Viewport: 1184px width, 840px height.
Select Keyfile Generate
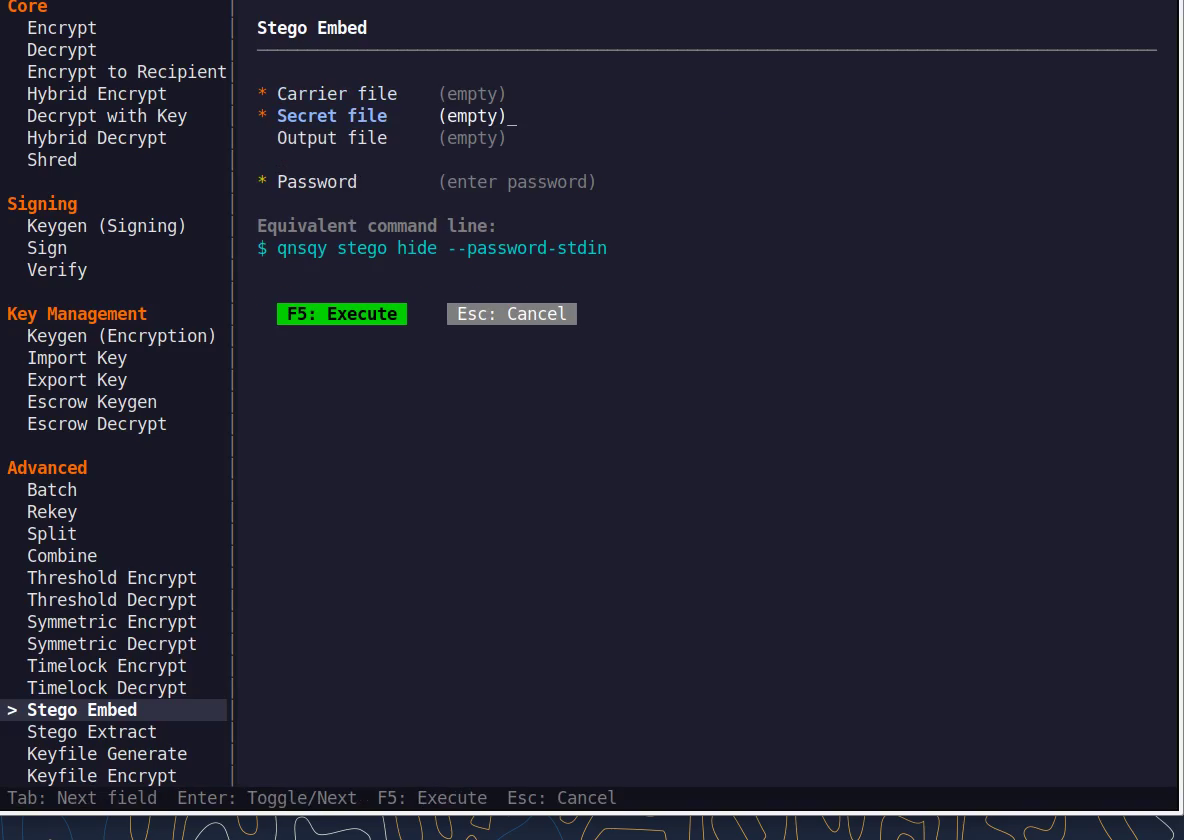[107, 753]
